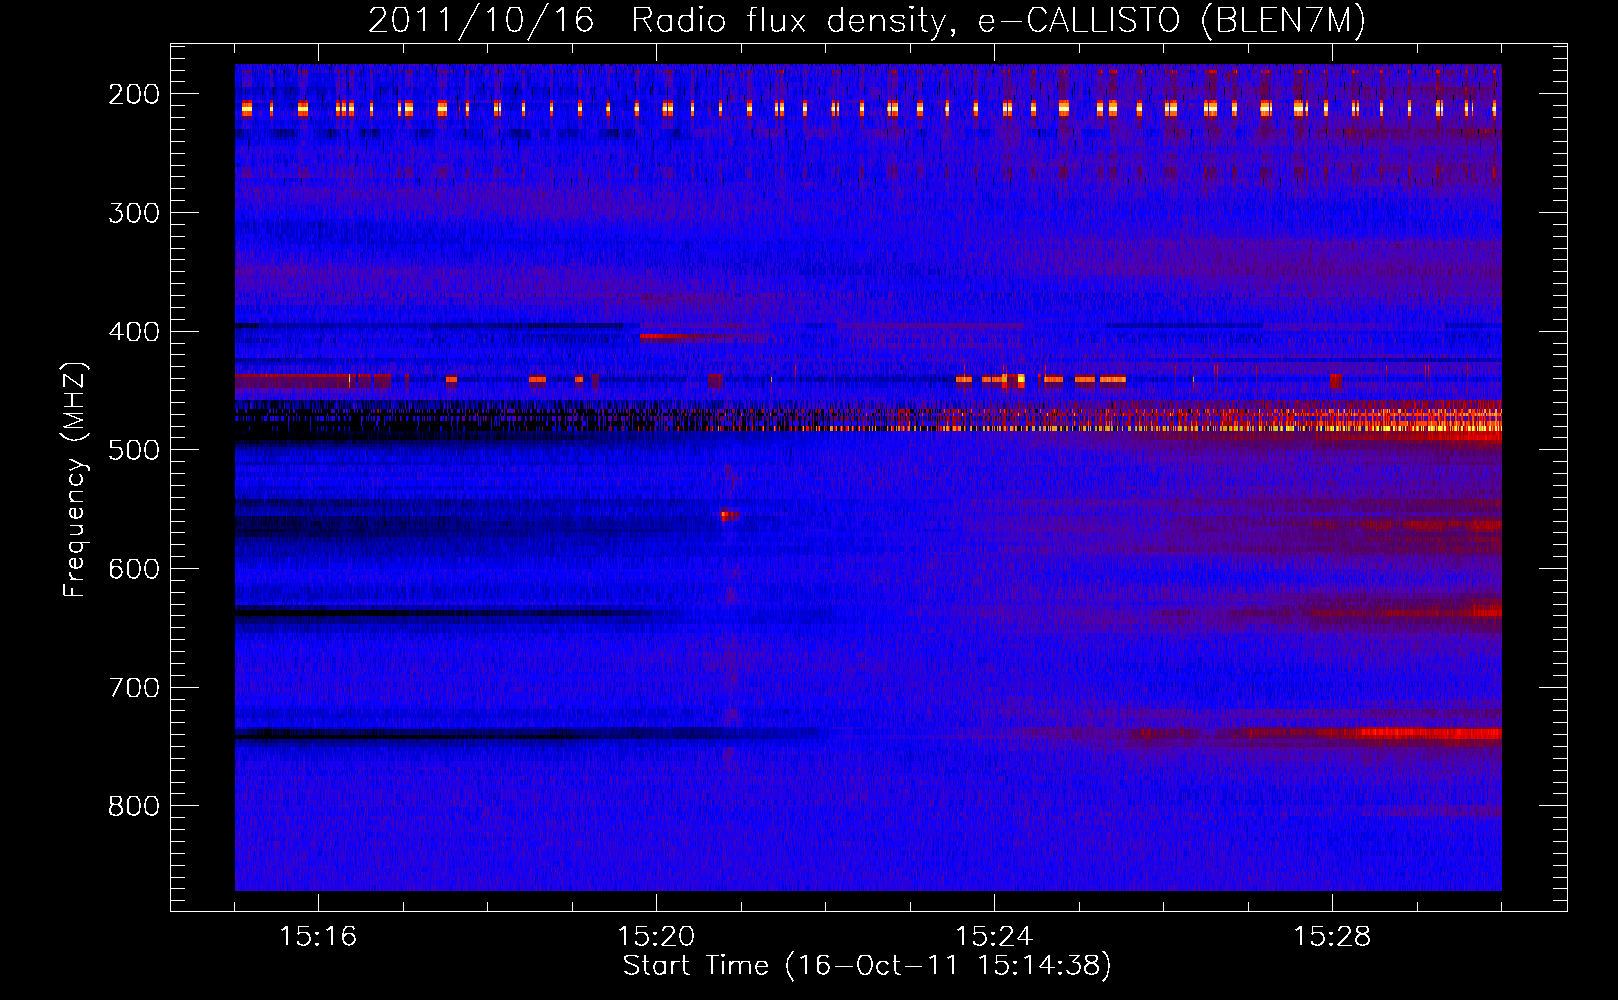Image resolution: width=1618 pixels, height=1000 pixels.
Task: Click the 700 frequency tick label
Action: click(x=134, y=688)
